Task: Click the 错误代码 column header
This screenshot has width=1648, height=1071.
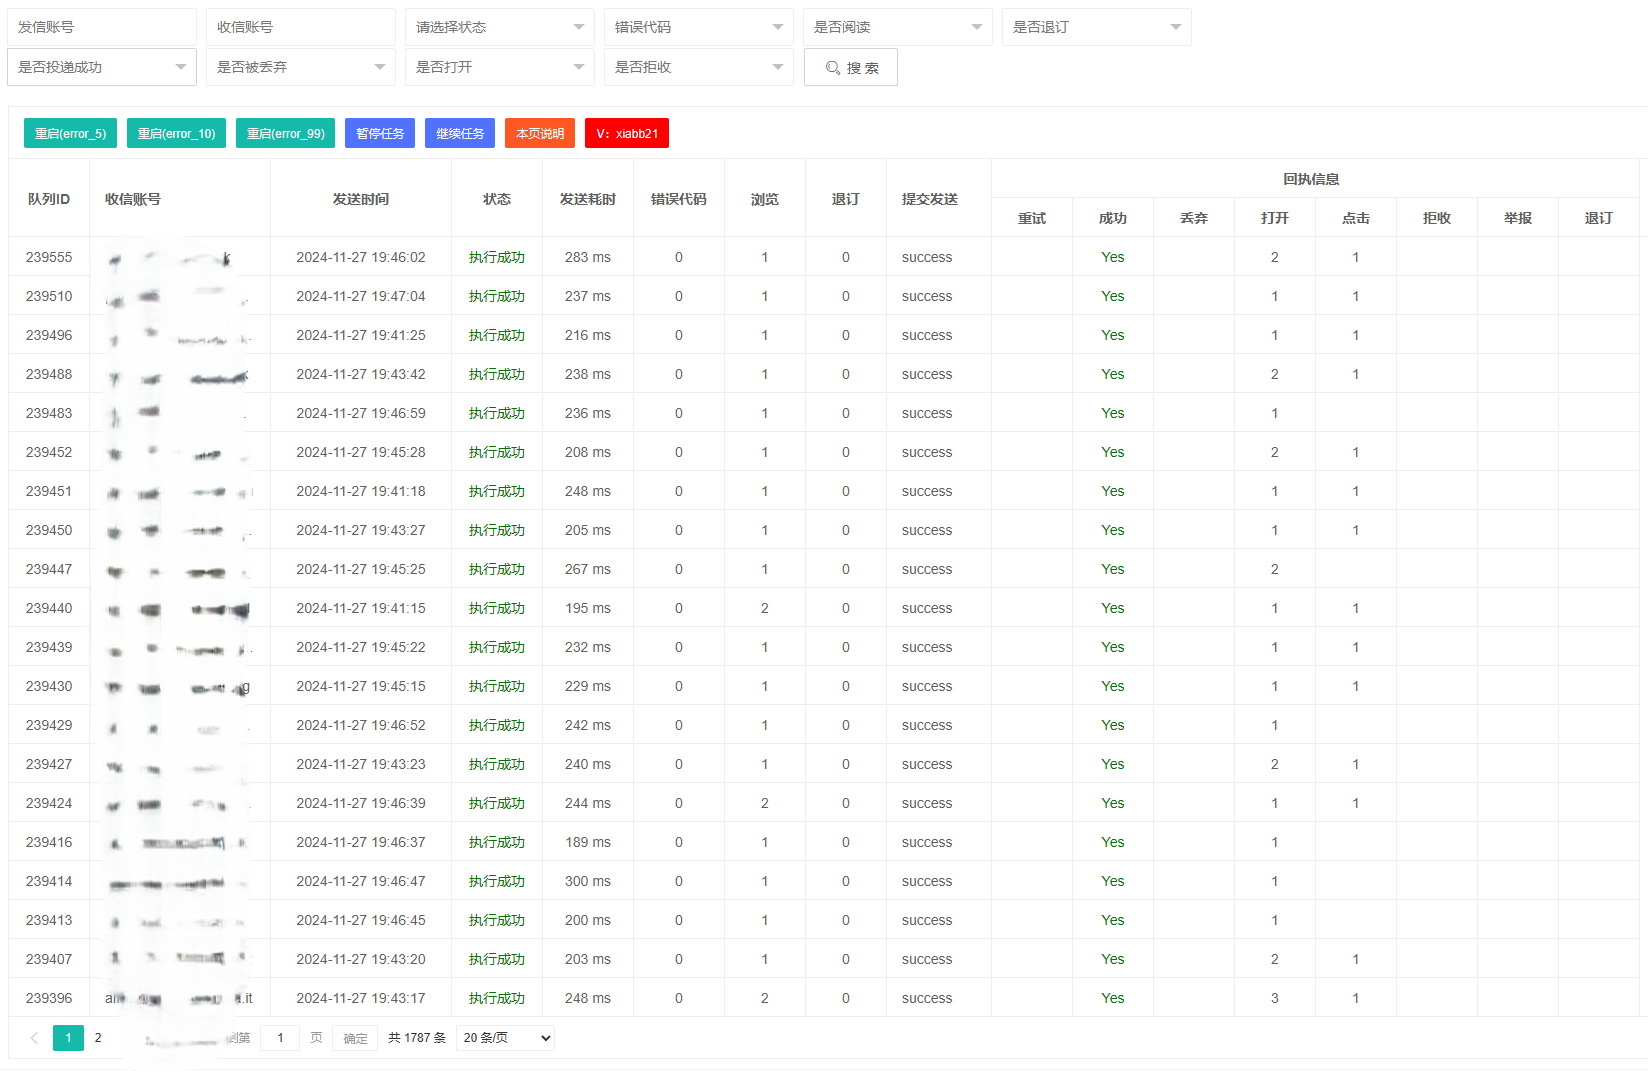Action: coord(679,199)
